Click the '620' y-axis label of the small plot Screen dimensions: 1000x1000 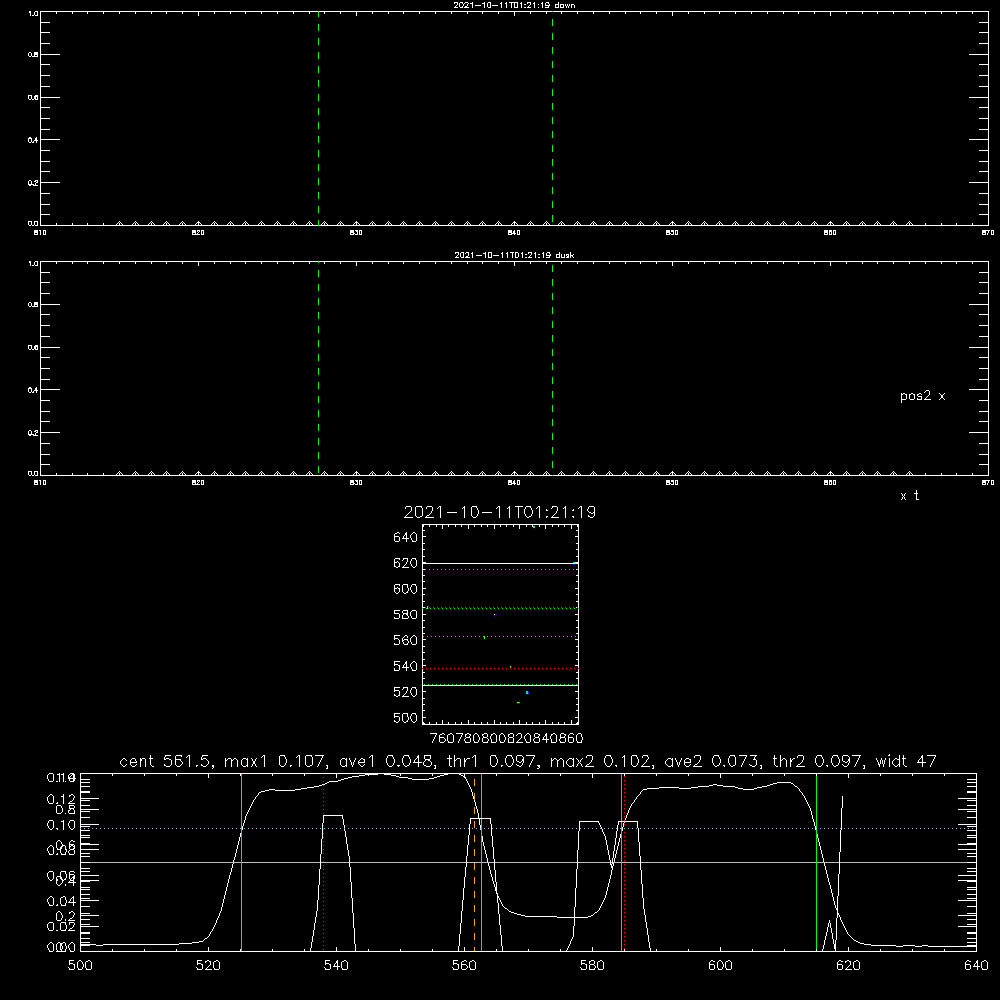coord(406,563)
